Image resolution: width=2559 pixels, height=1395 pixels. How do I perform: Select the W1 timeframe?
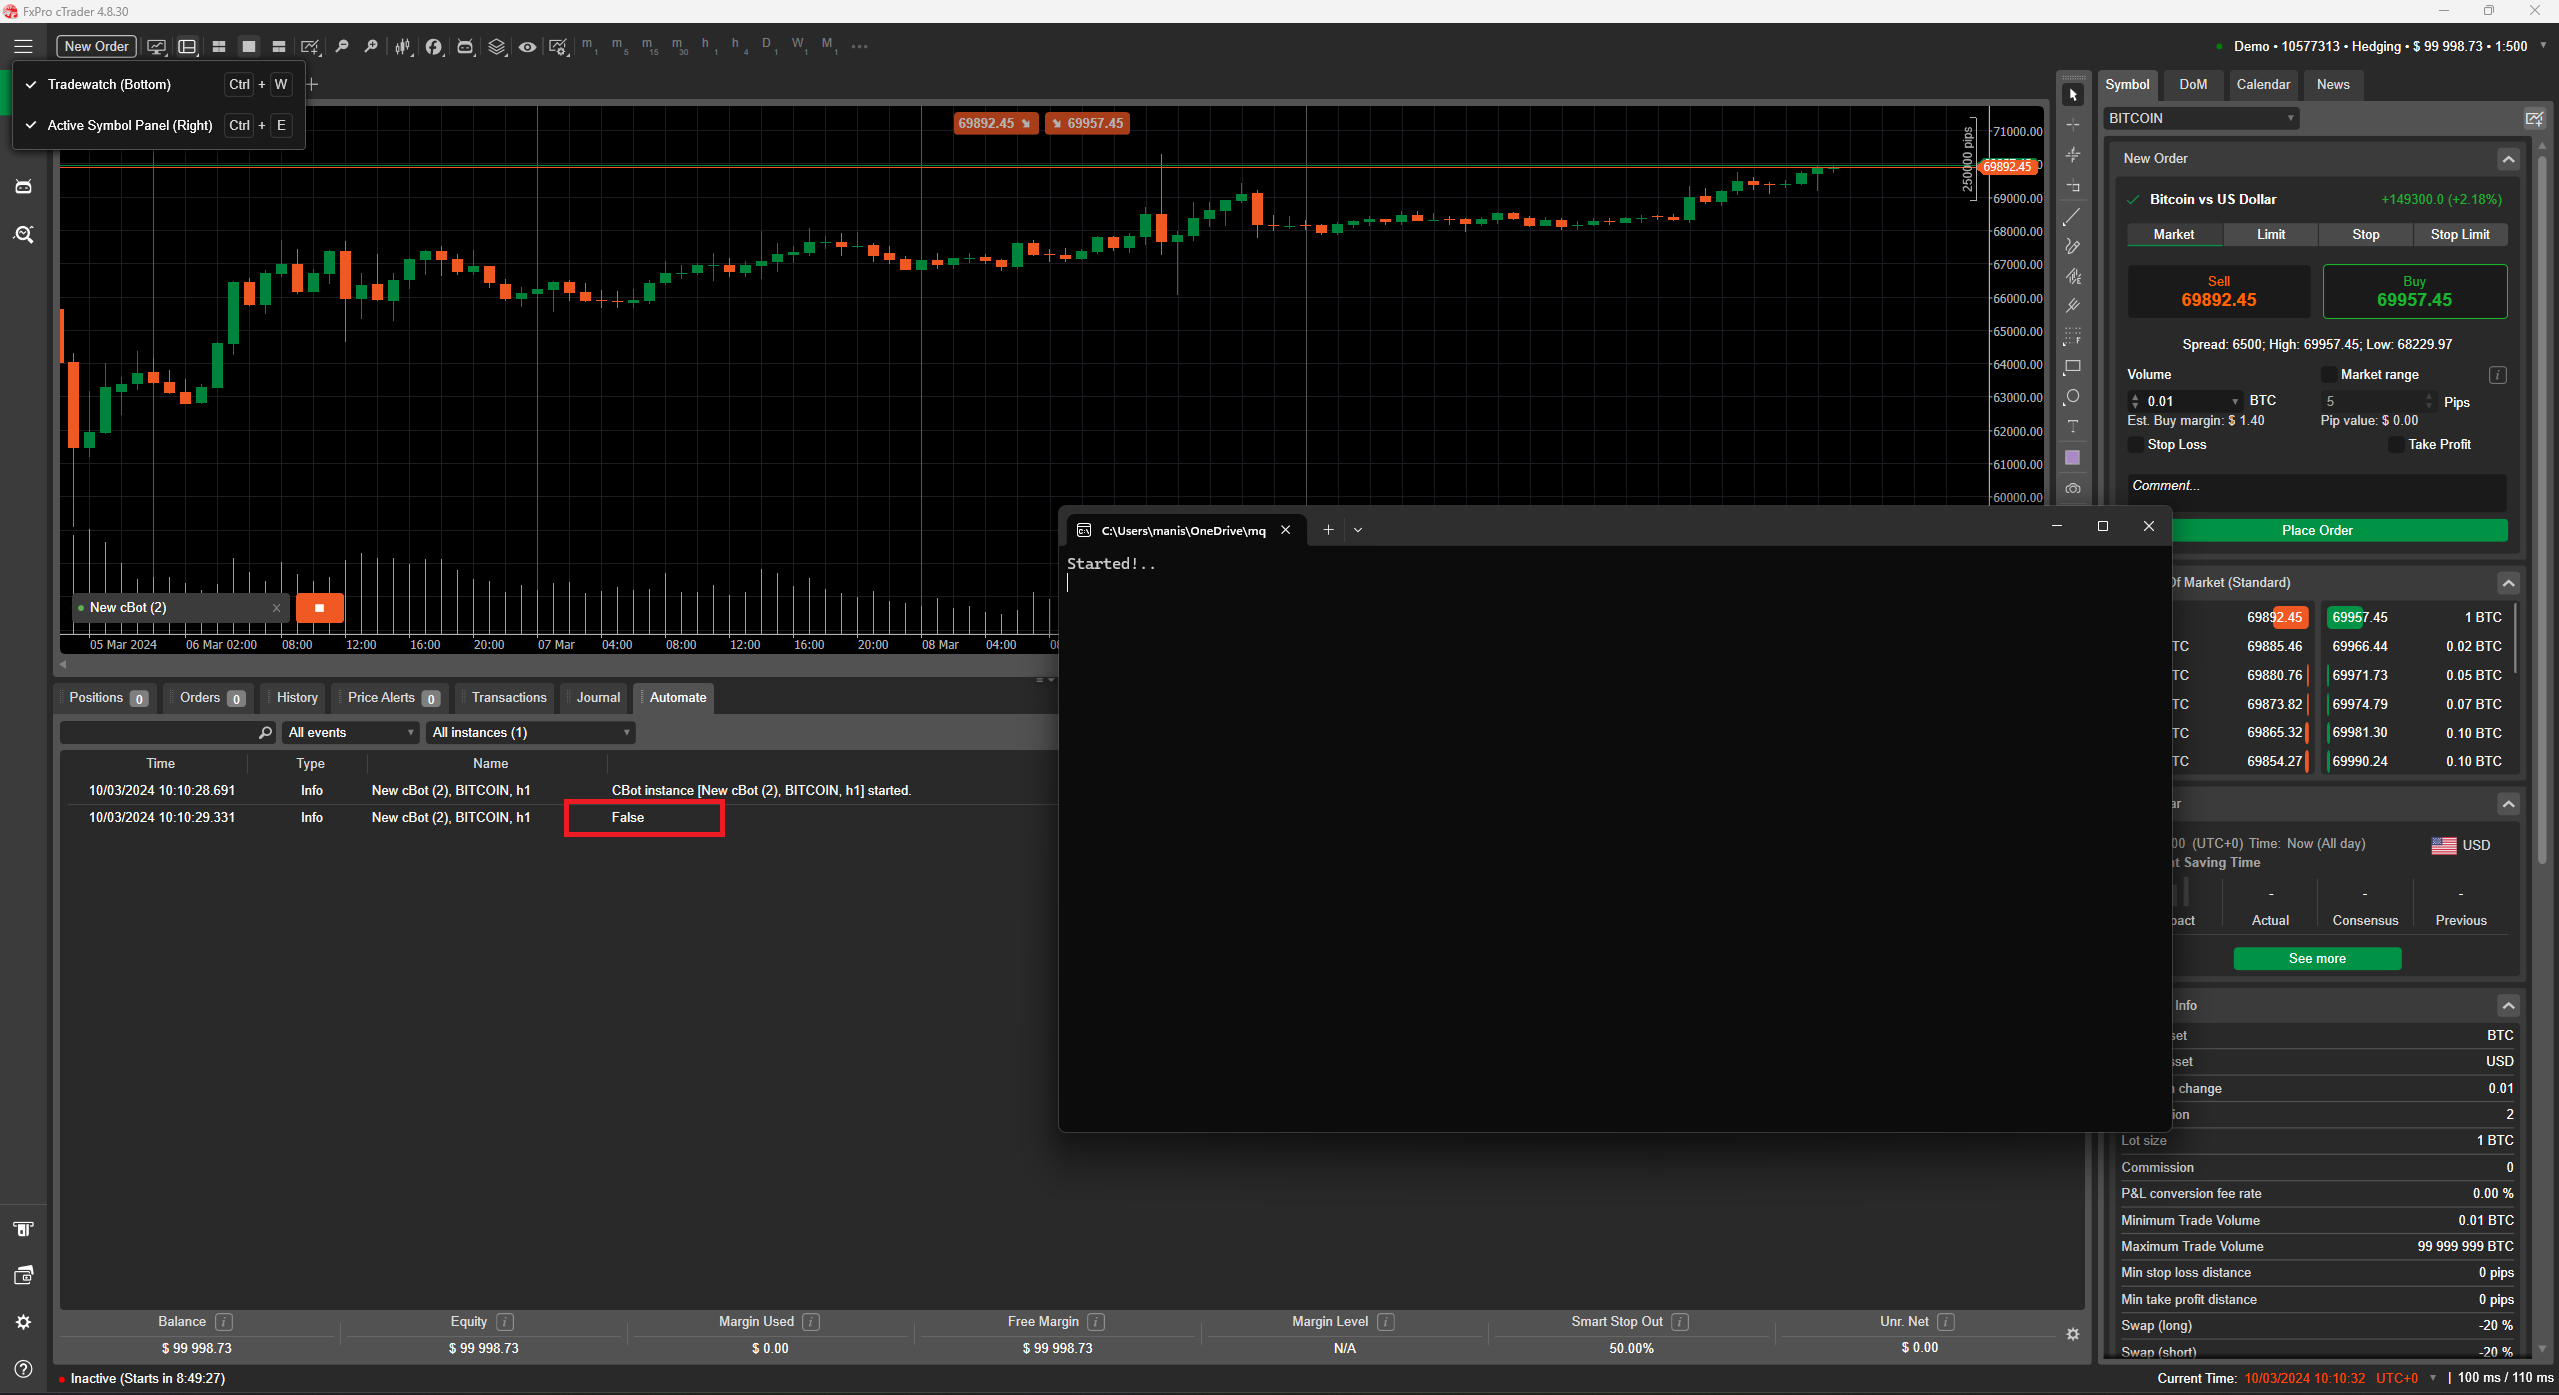[x=799, y=46]
